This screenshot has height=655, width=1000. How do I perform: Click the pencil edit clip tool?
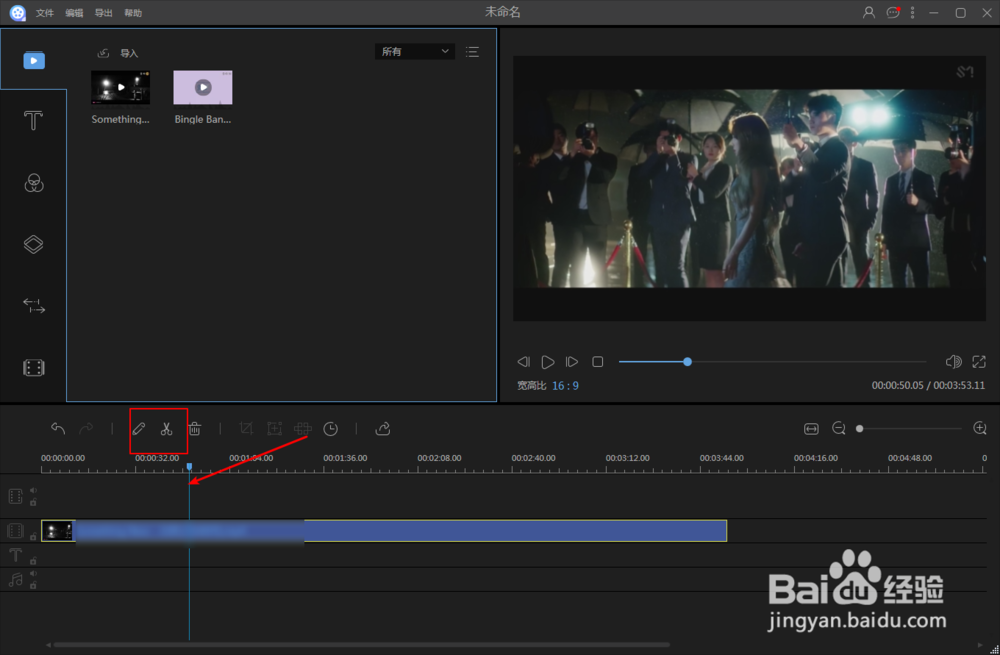(x=138, y=429)
